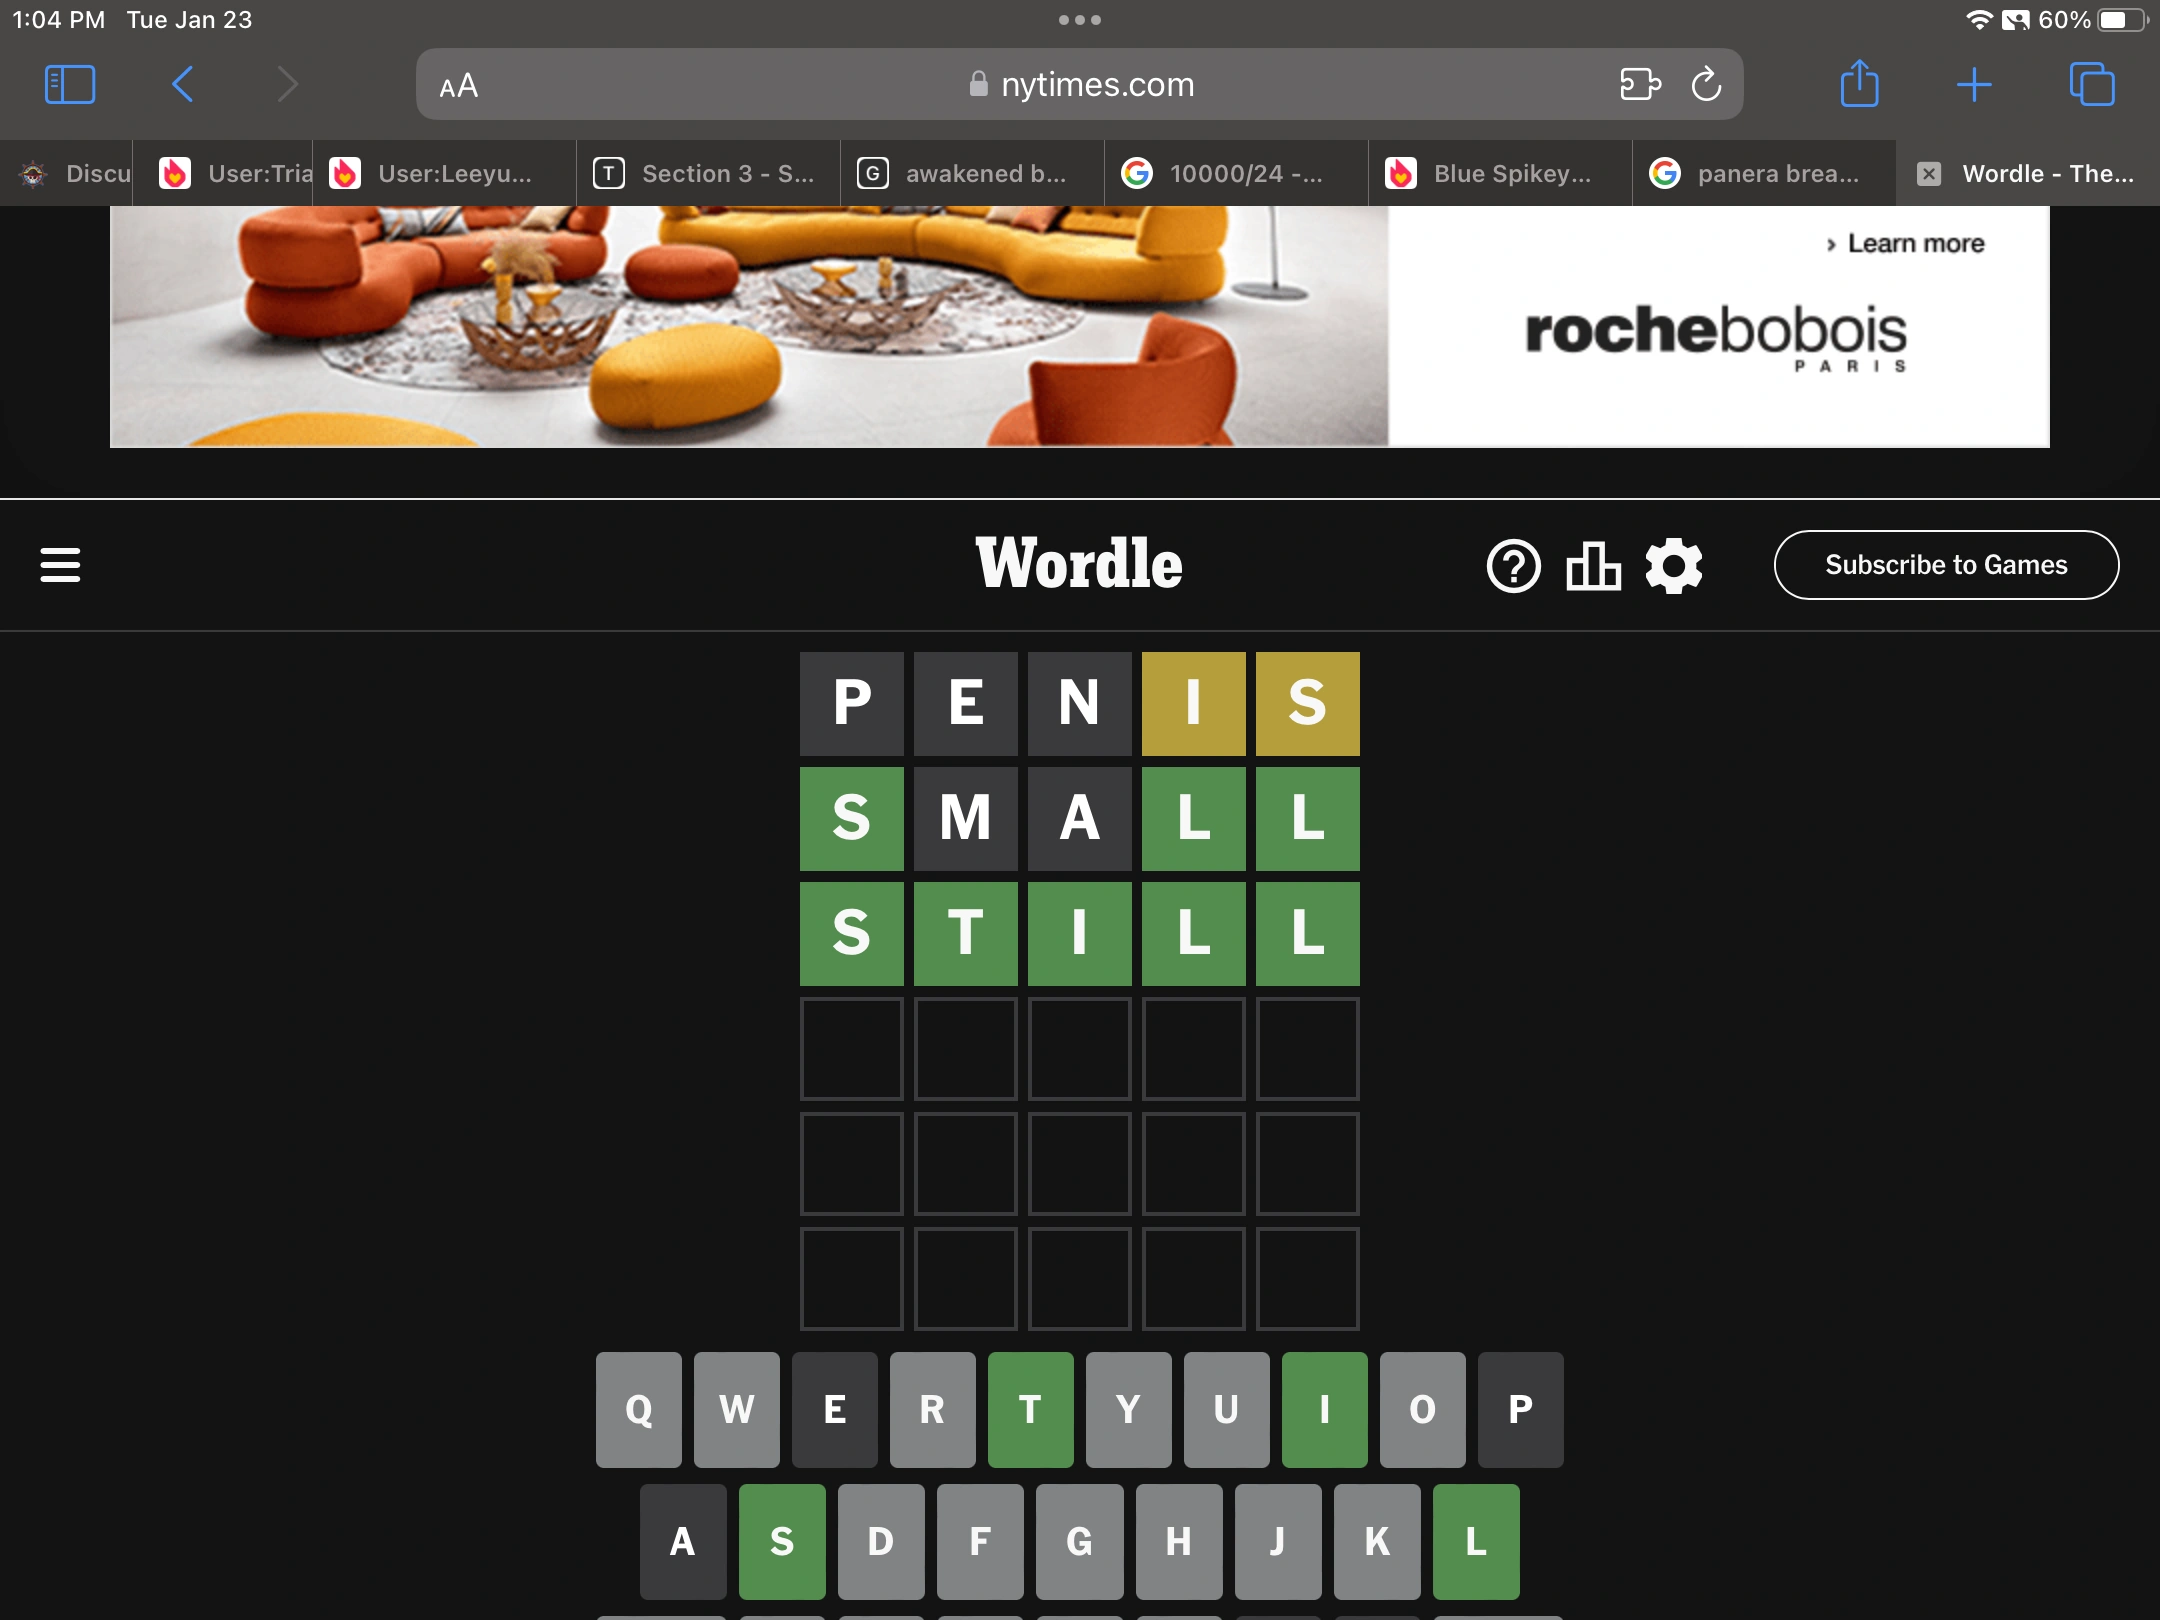
Task: Open Wordle settings gear icon
Action: 1674,566
